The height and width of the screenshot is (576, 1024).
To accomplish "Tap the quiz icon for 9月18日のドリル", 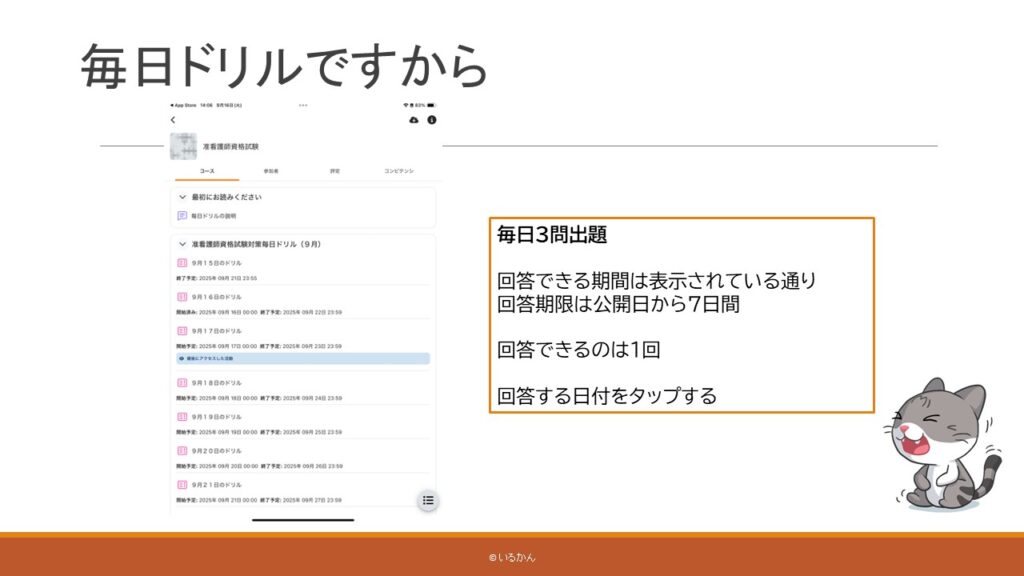I will (x=182, y=383).
